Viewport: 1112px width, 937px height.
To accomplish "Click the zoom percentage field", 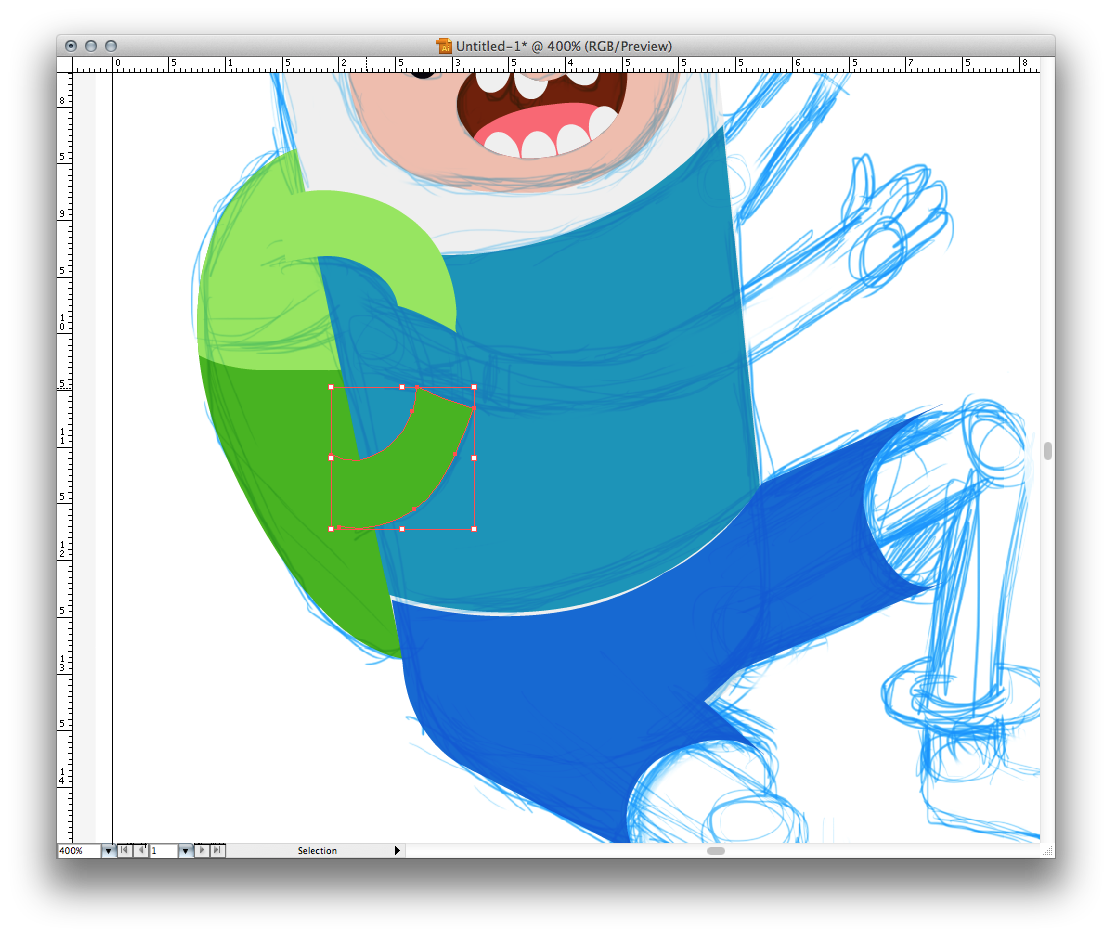I will pos(78,851).
